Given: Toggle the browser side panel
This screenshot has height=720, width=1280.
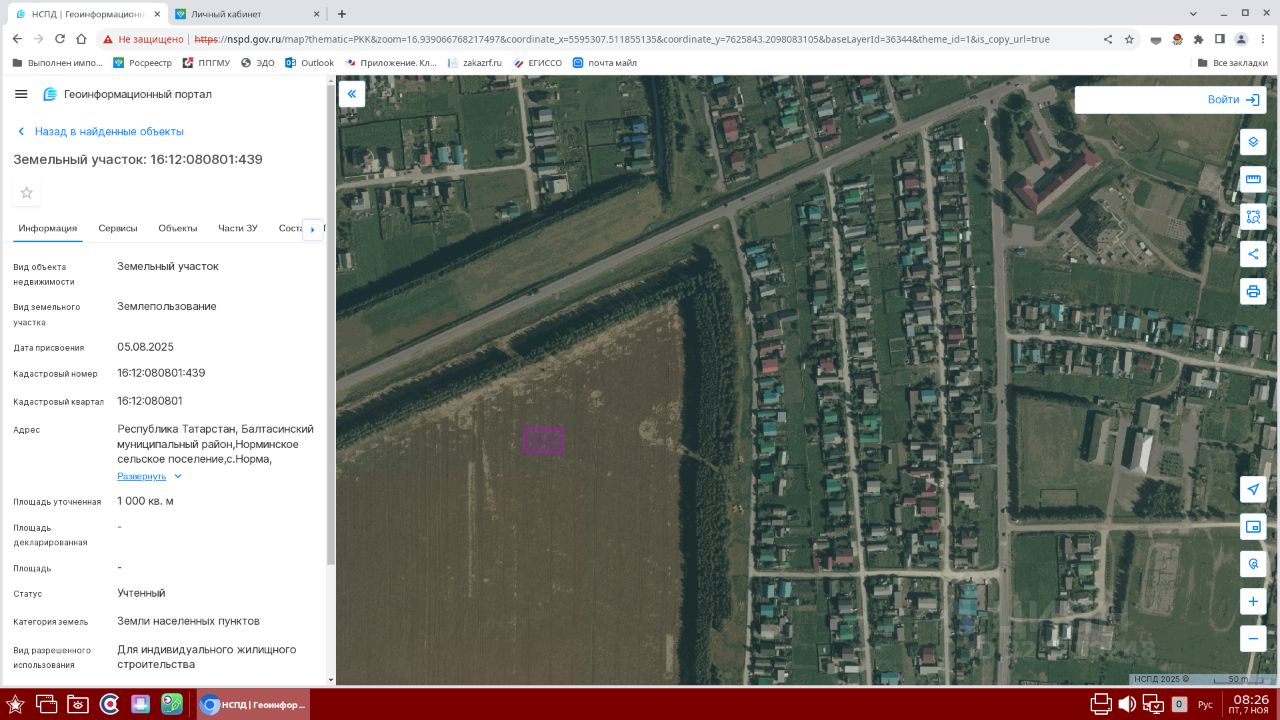Looking at the screenshot, I should coord(1219,39).
